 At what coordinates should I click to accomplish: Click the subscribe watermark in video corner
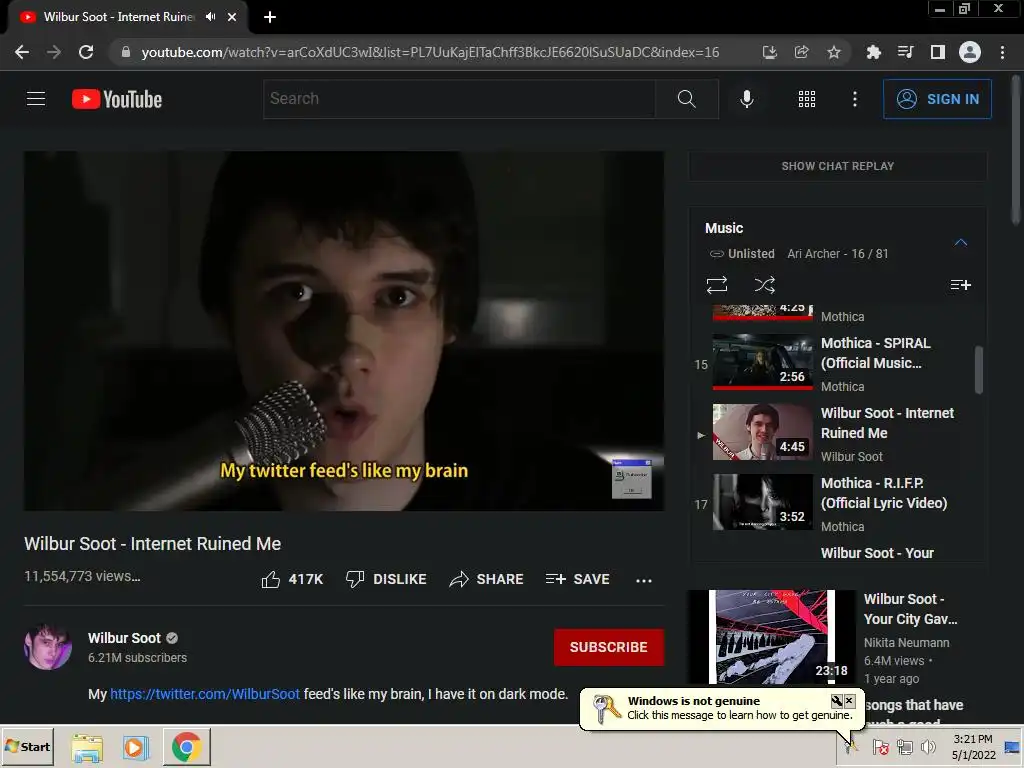pyautogui.click(x=632, y=479)
